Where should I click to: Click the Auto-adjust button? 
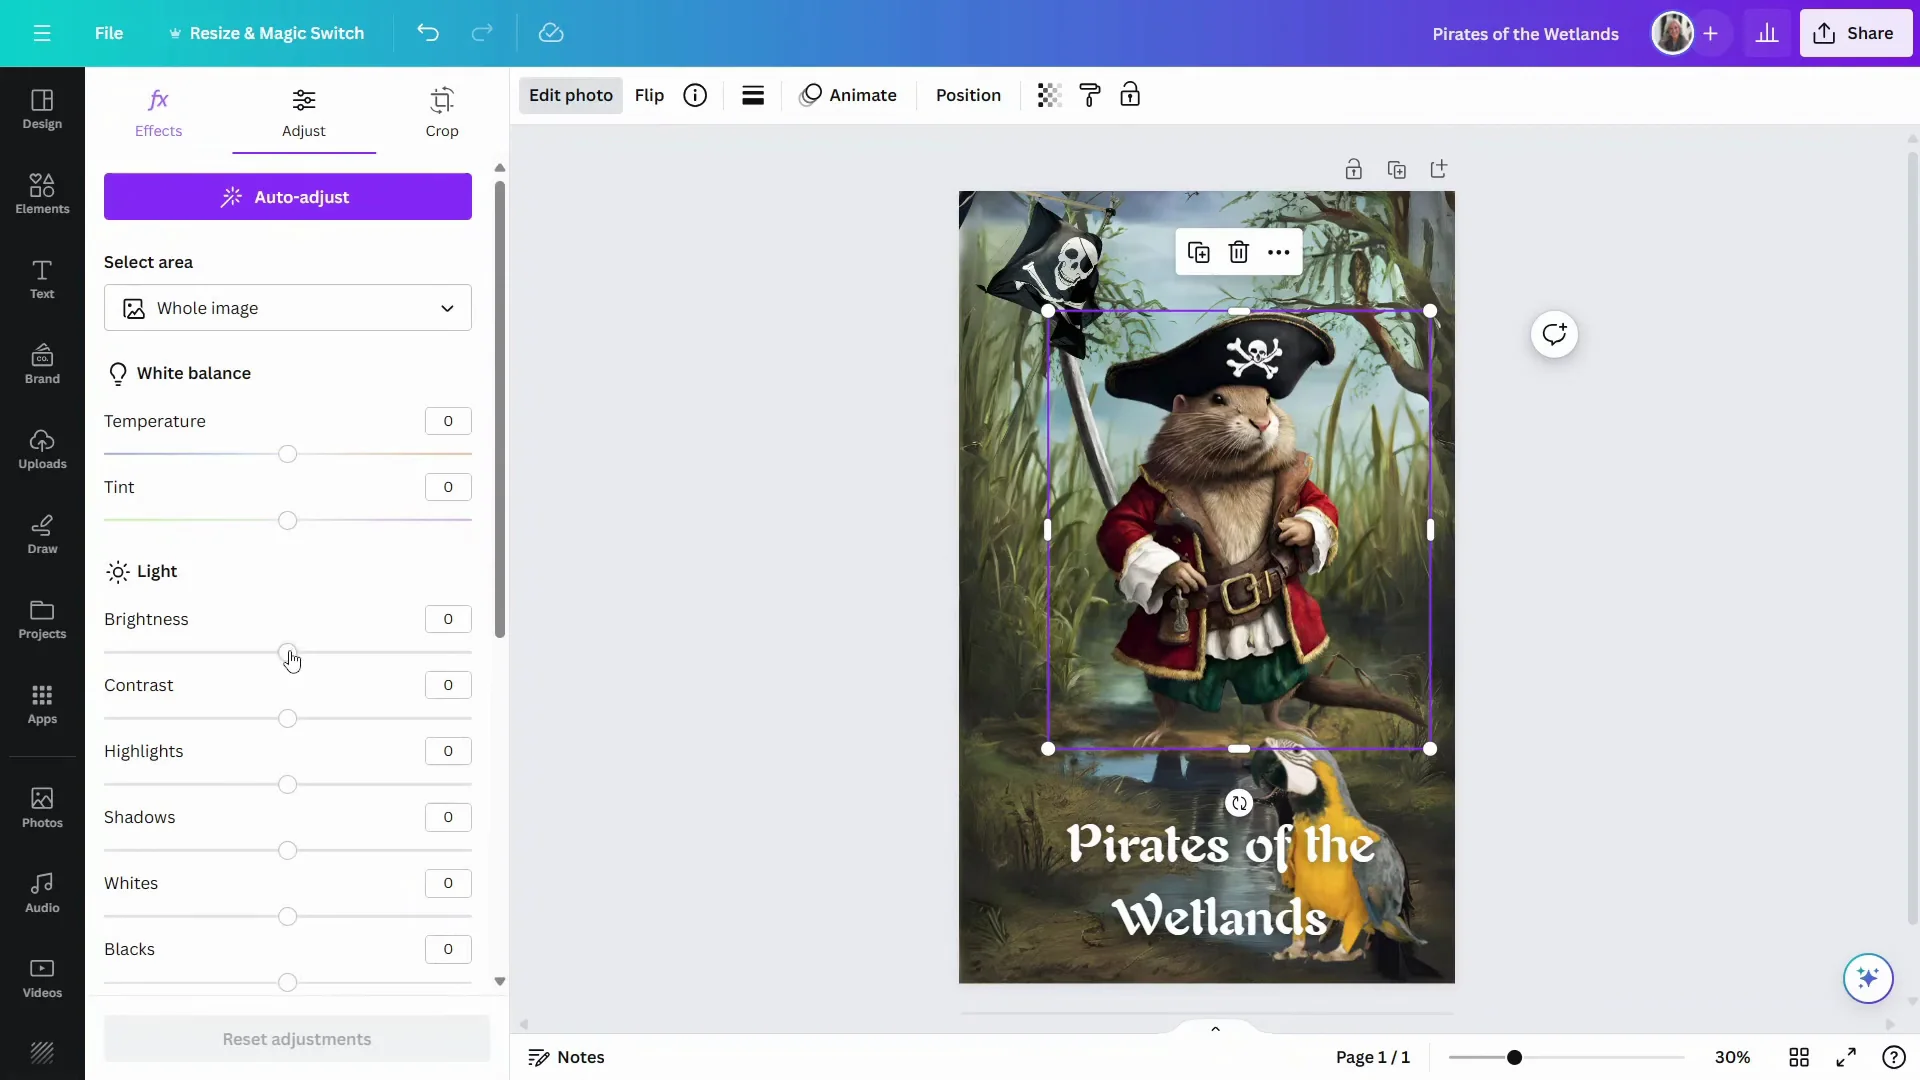[287, 196]
